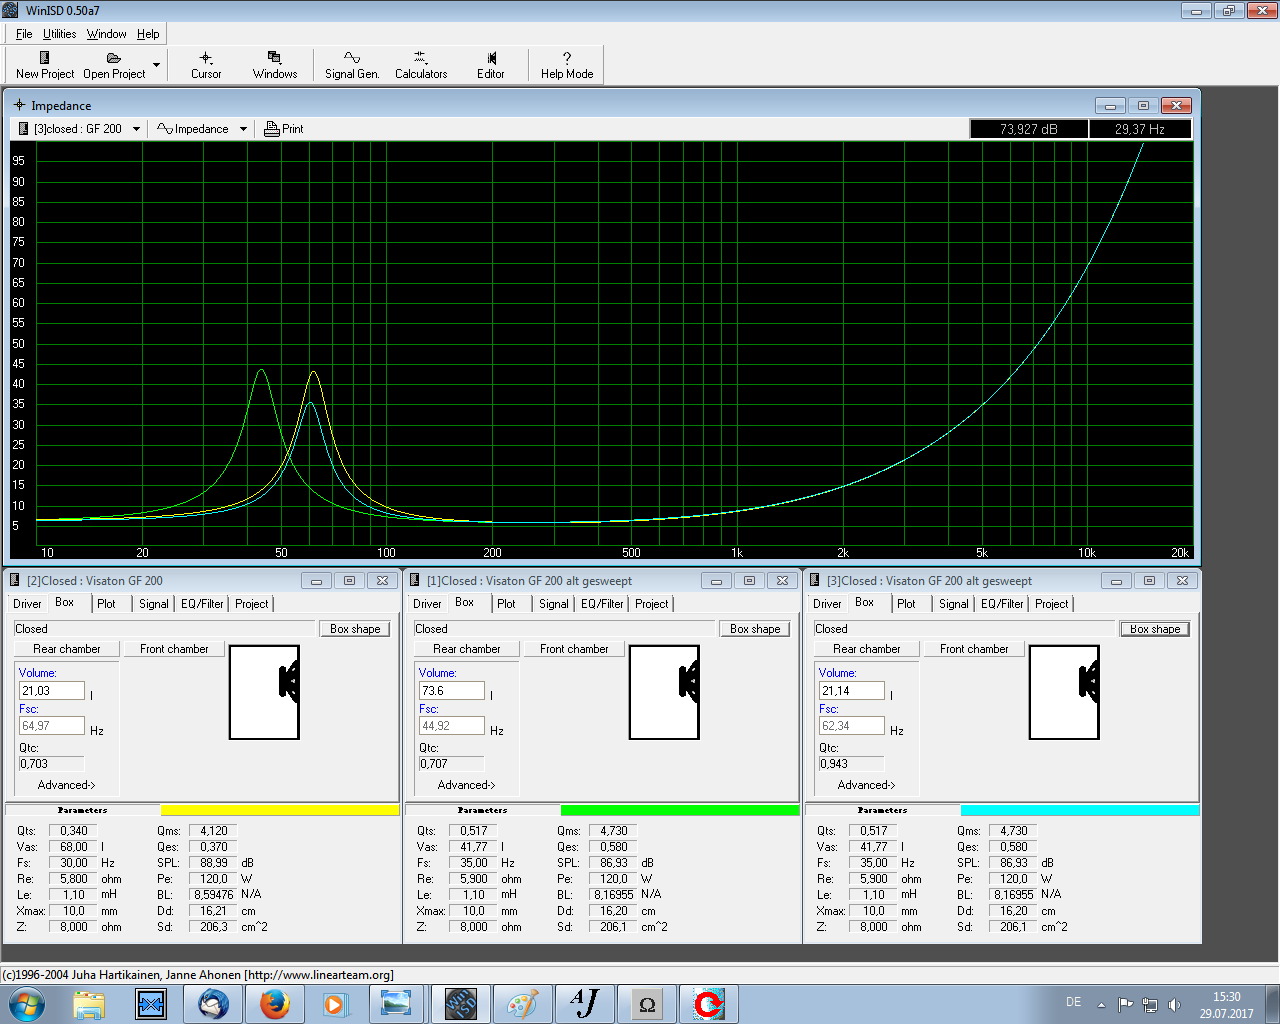Open the Windows list in the toolbar
The image size is (1280, 1024).
[275, 65]
